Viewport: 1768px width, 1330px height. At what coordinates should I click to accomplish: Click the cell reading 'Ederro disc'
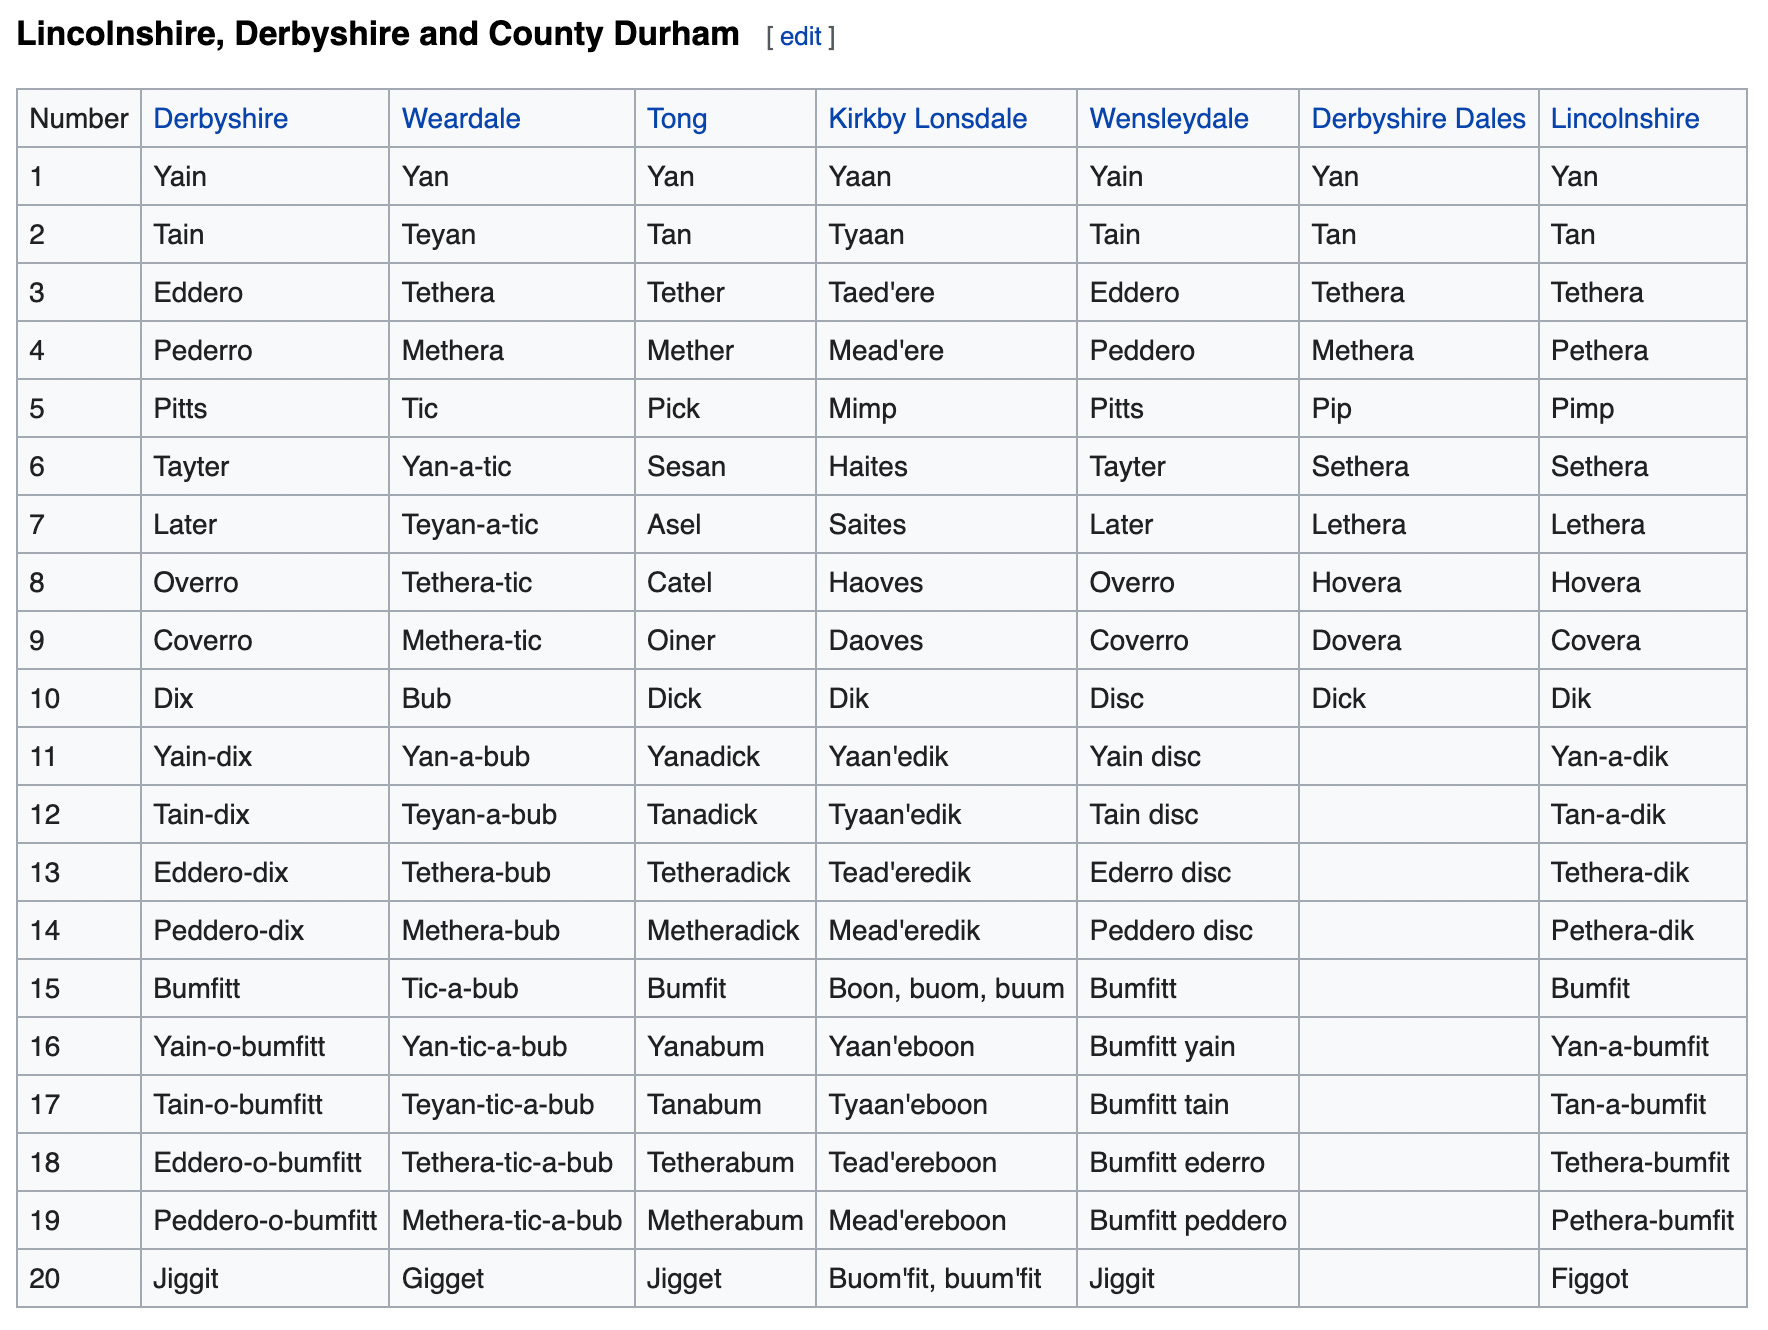(x=1188, y=873)
